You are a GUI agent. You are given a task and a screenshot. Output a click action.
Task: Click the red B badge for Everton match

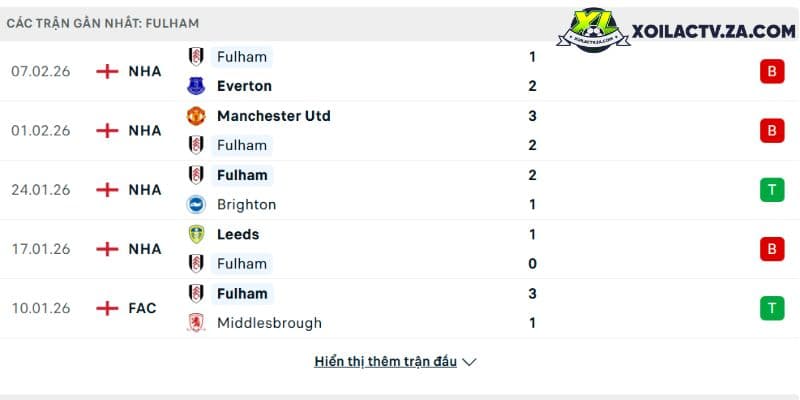(x=772, y=71)
